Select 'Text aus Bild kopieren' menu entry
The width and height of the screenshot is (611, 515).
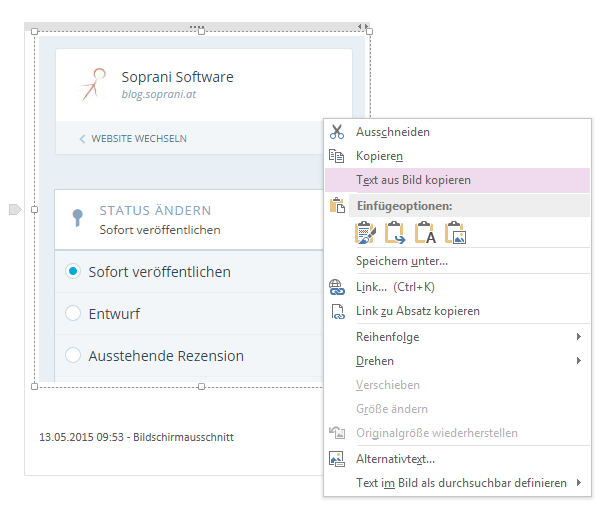413,180
